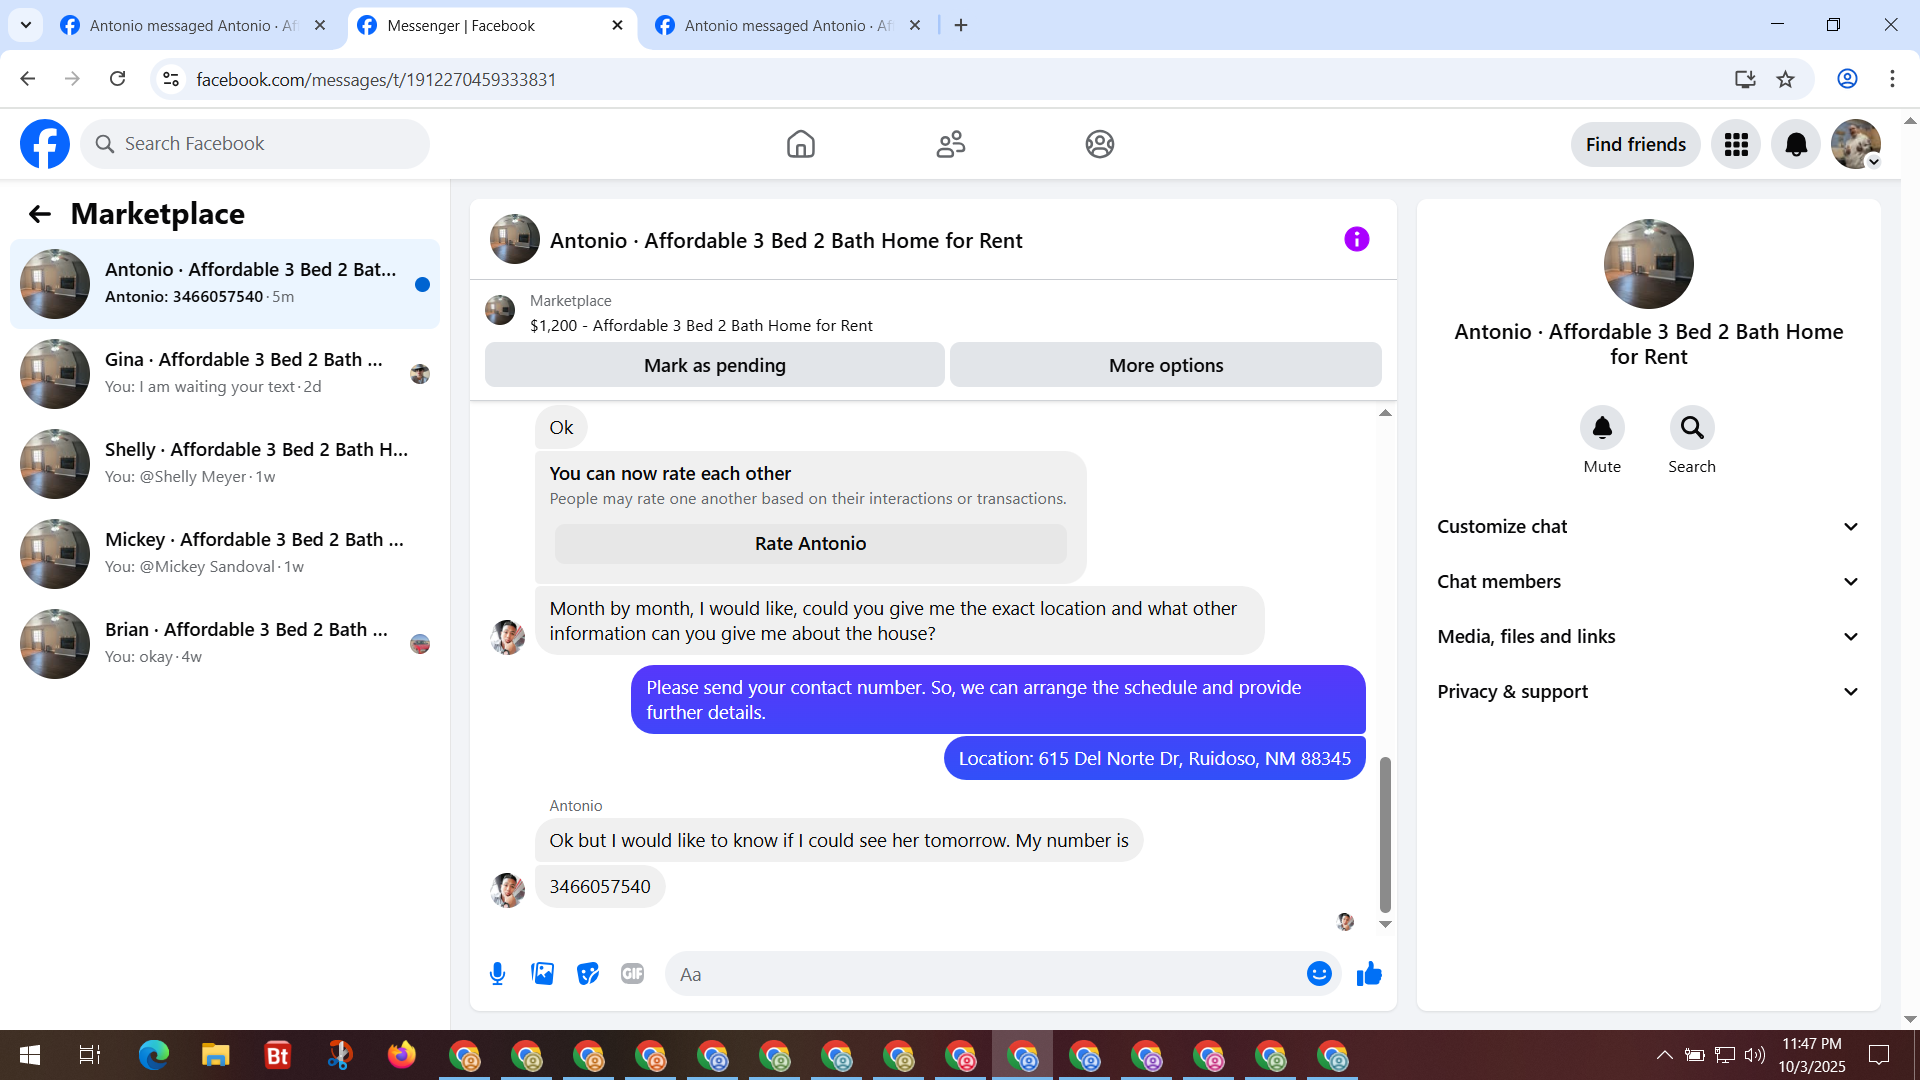Send a thumbs up like
The height and width of the screenshot is (1080, 1920).
click(1369, 974)
